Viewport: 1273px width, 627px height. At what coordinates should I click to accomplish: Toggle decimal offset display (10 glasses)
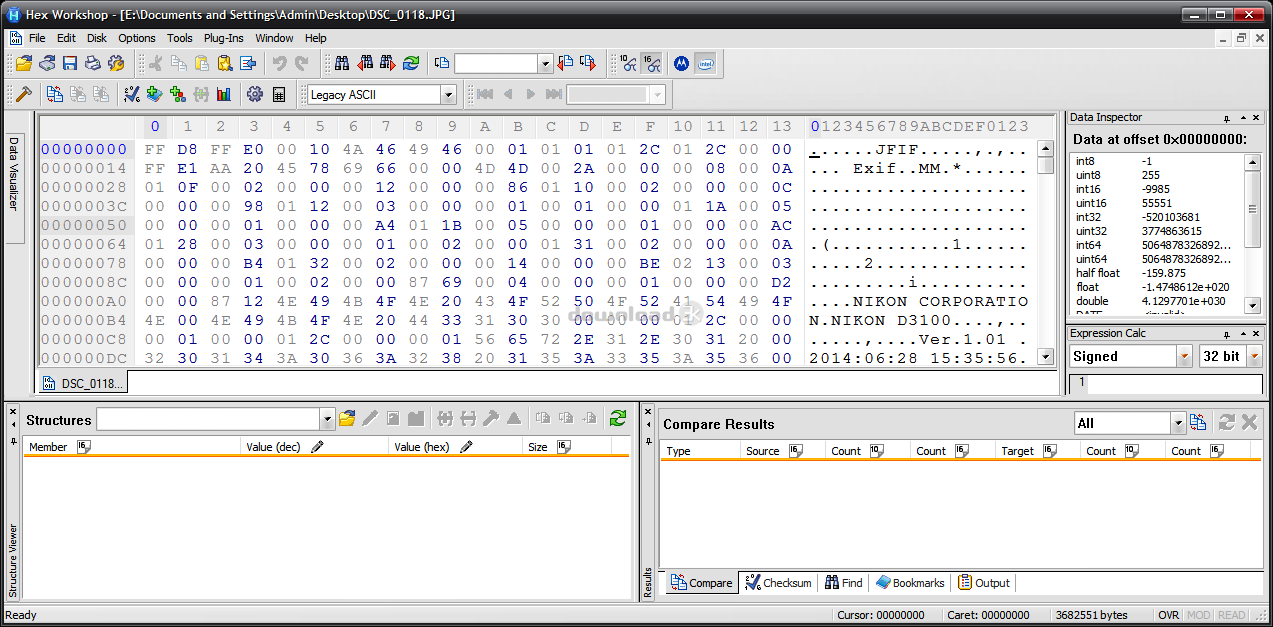(627, 63)
